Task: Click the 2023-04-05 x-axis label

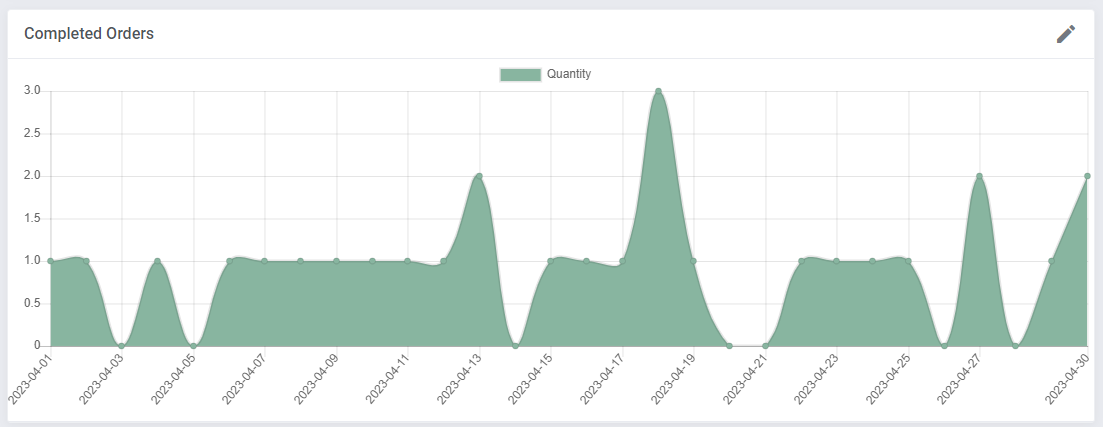Action: click(x=174, y=378)
